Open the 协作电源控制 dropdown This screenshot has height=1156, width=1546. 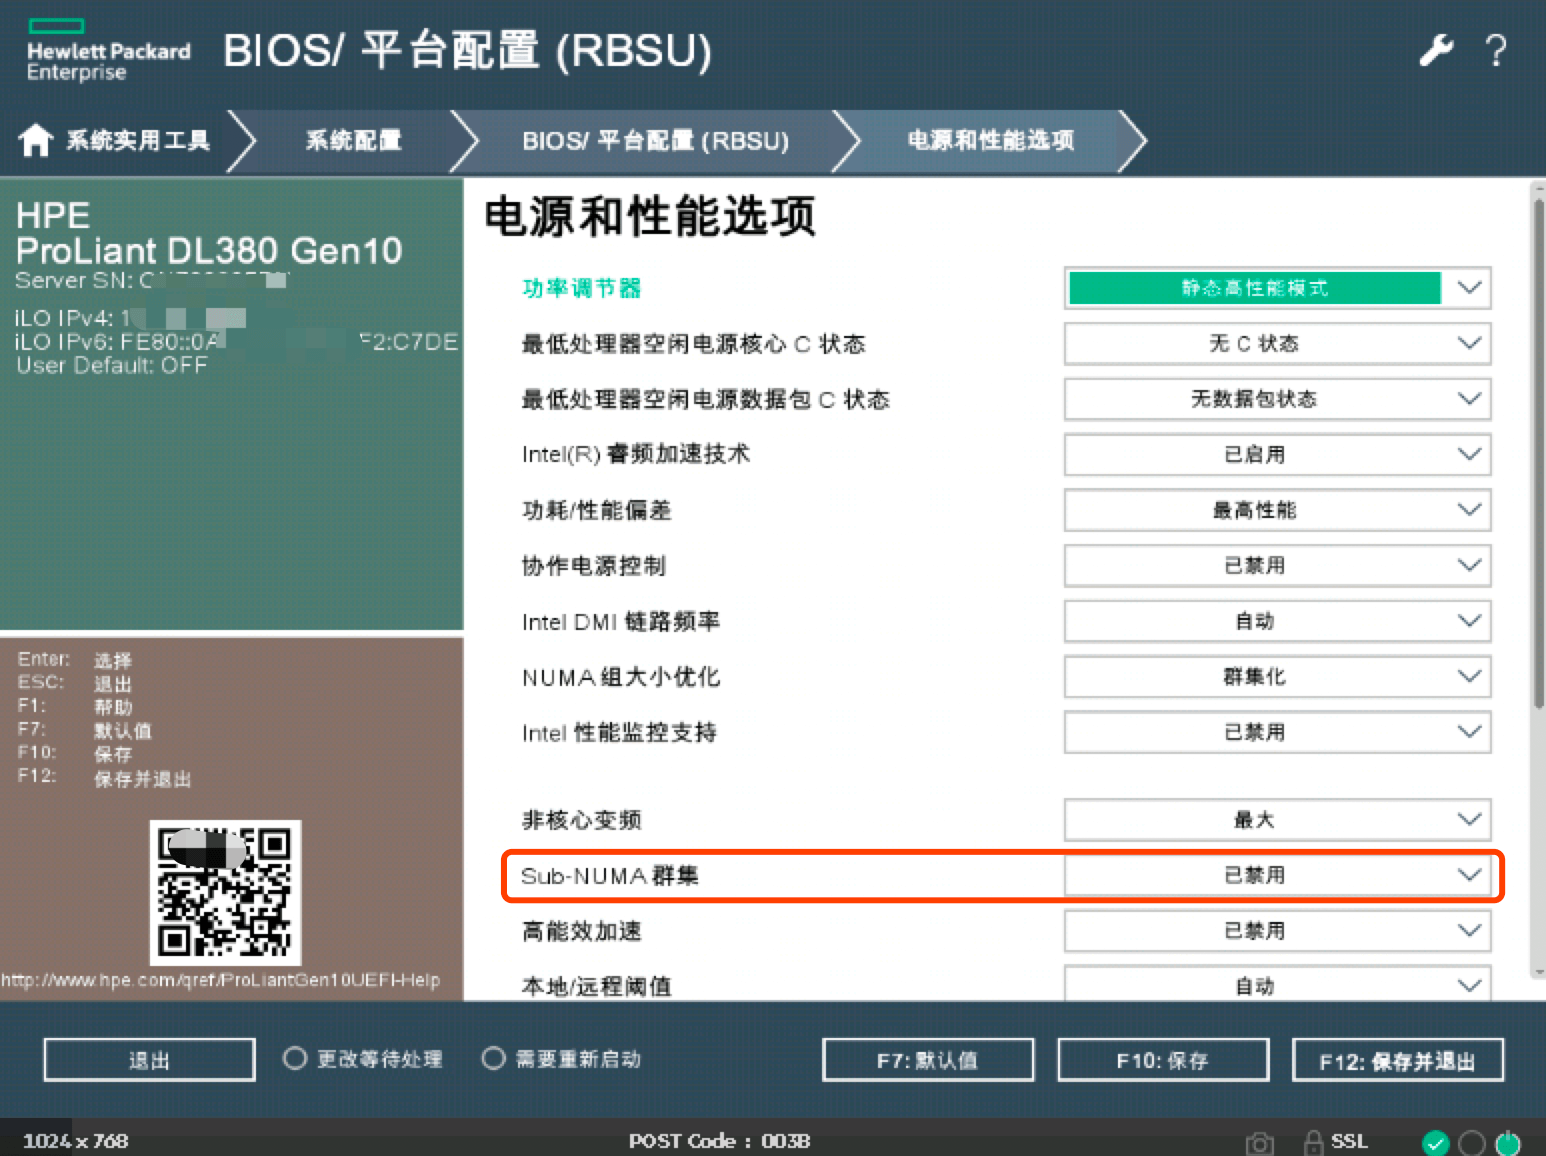[1277, 565]
